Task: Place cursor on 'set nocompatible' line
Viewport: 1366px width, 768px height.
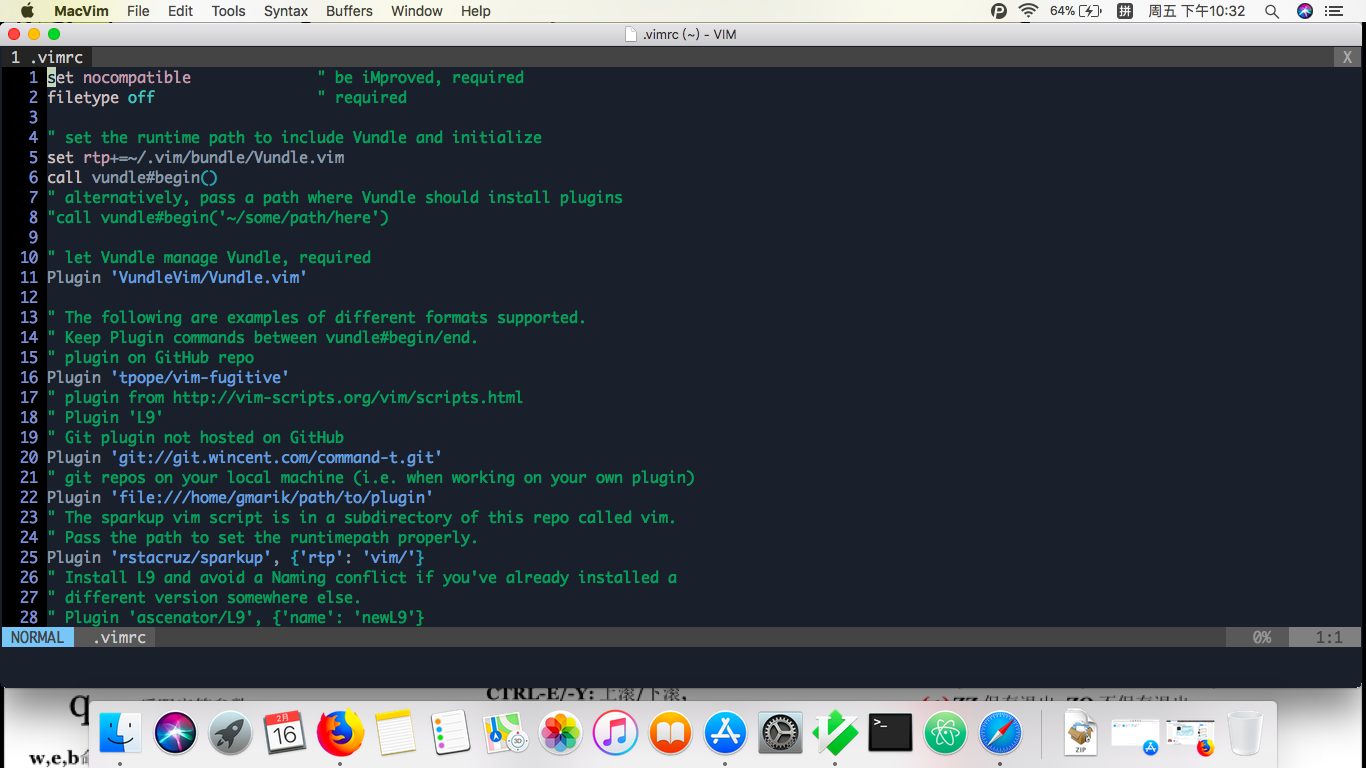Action: (x=119, y=77)
